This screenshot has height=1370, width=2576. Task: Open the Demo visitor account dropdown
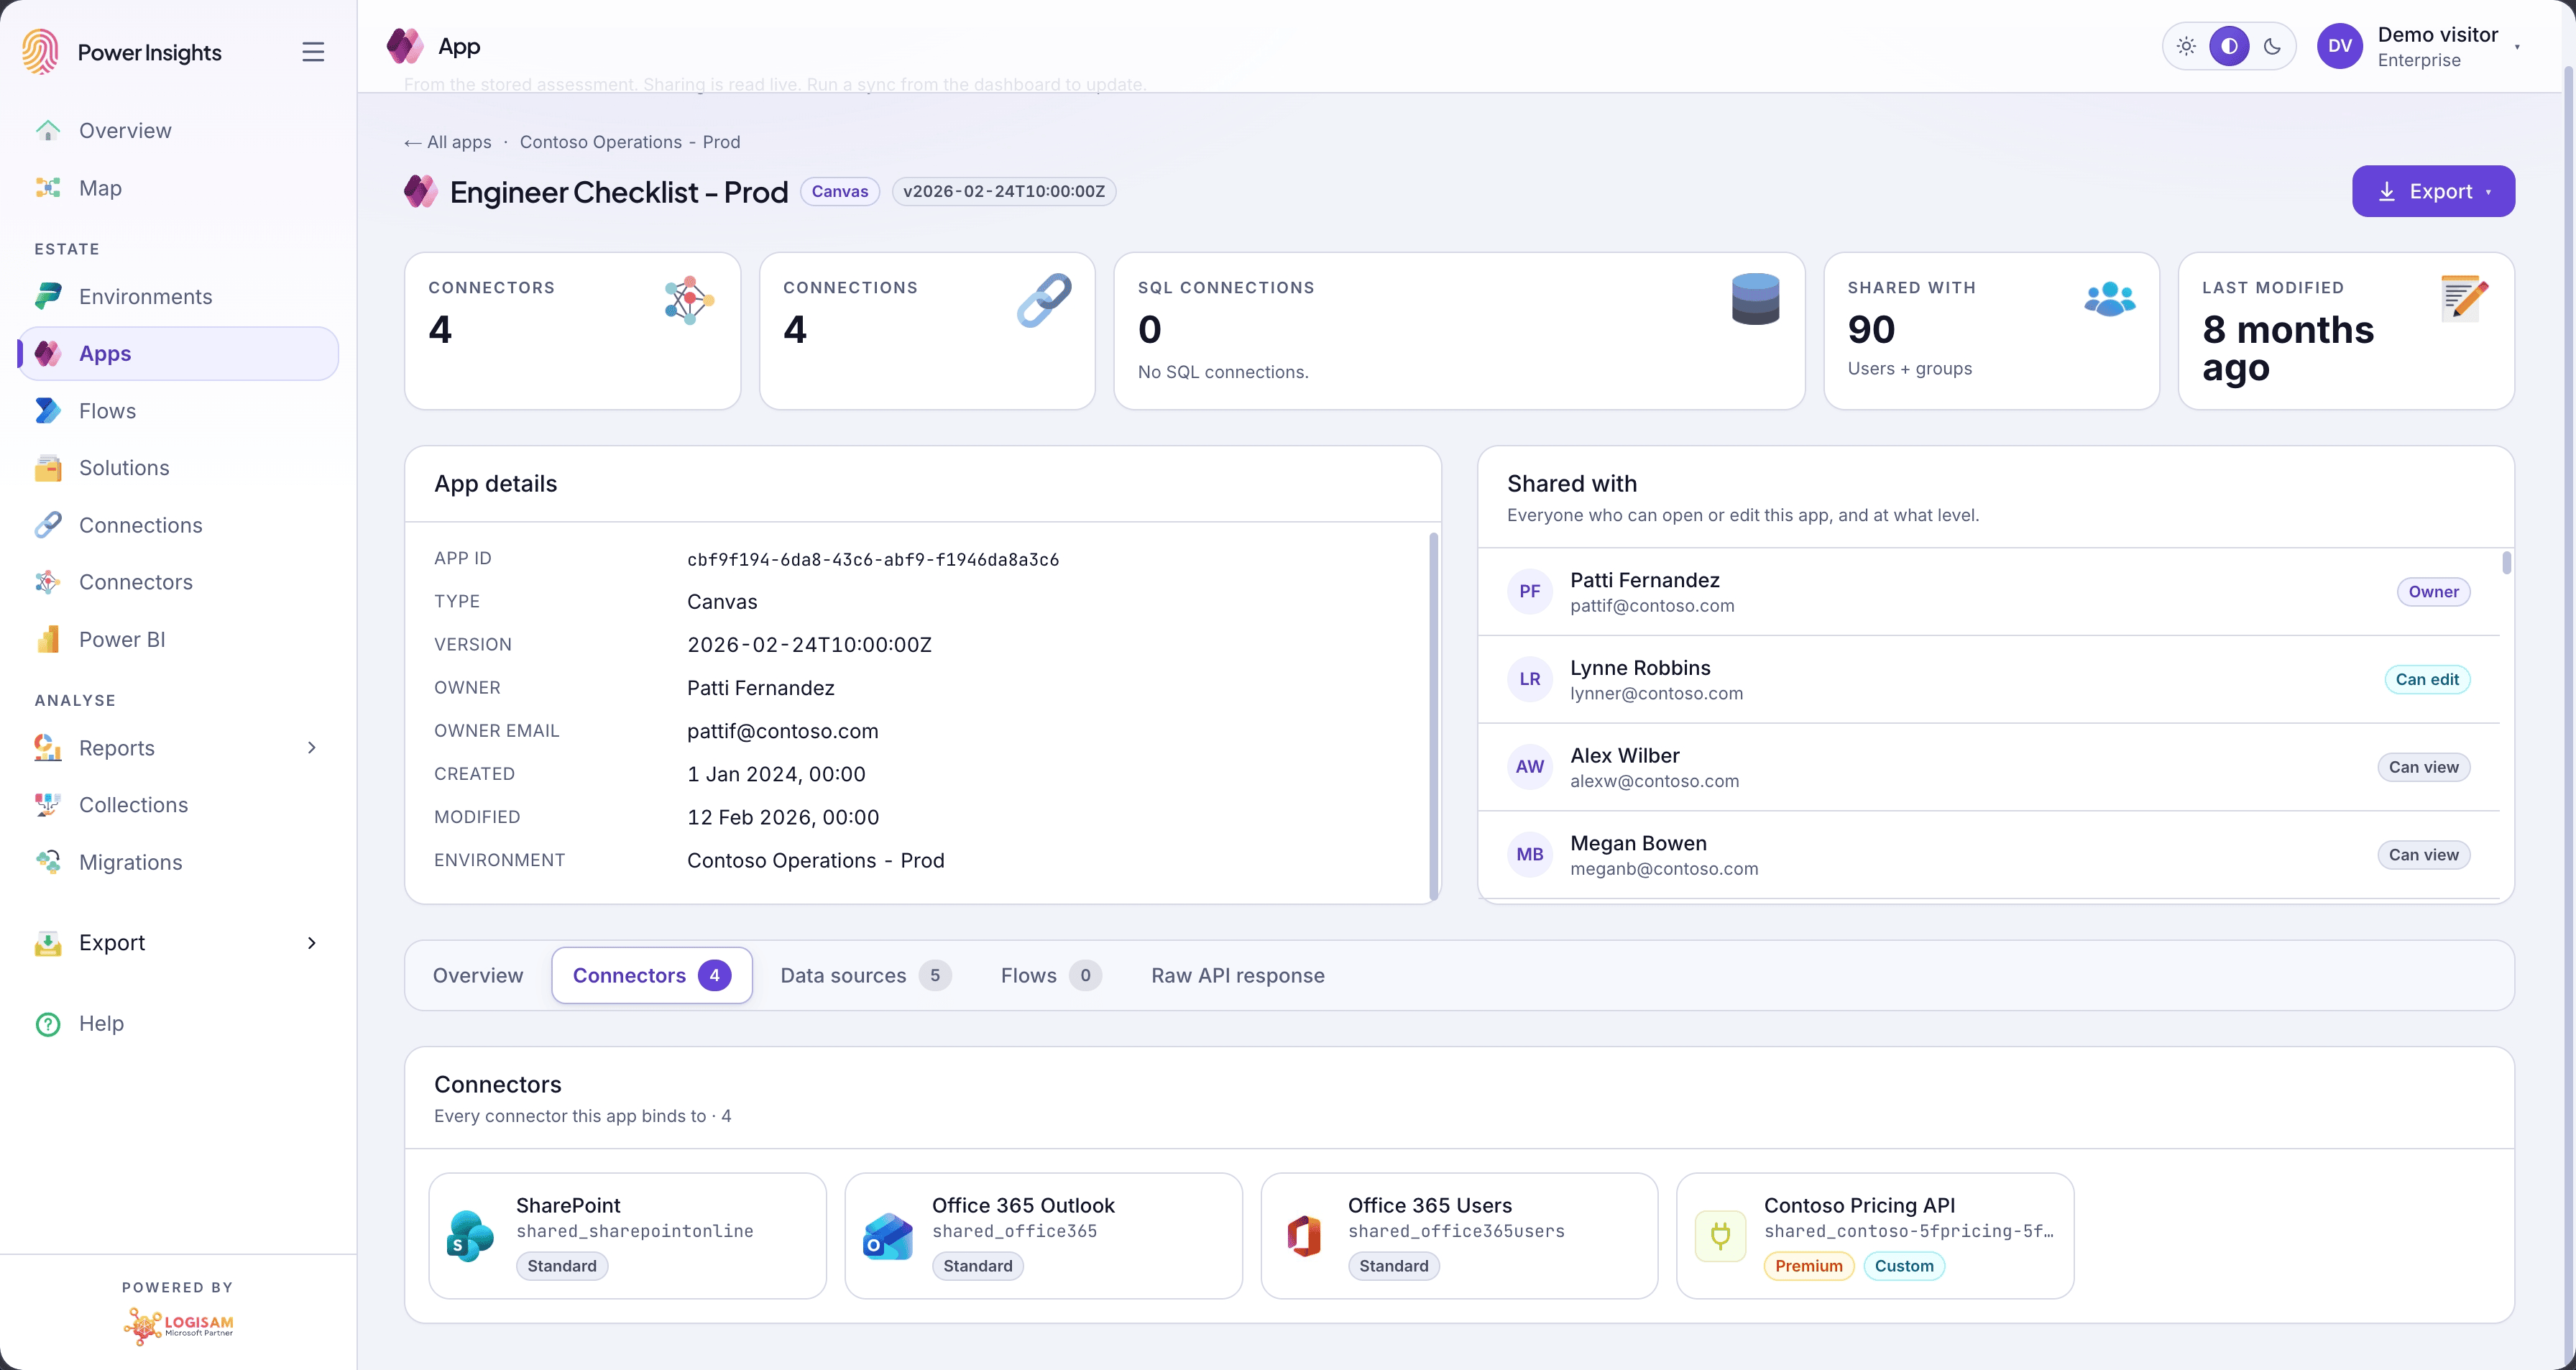[2421, 46]
